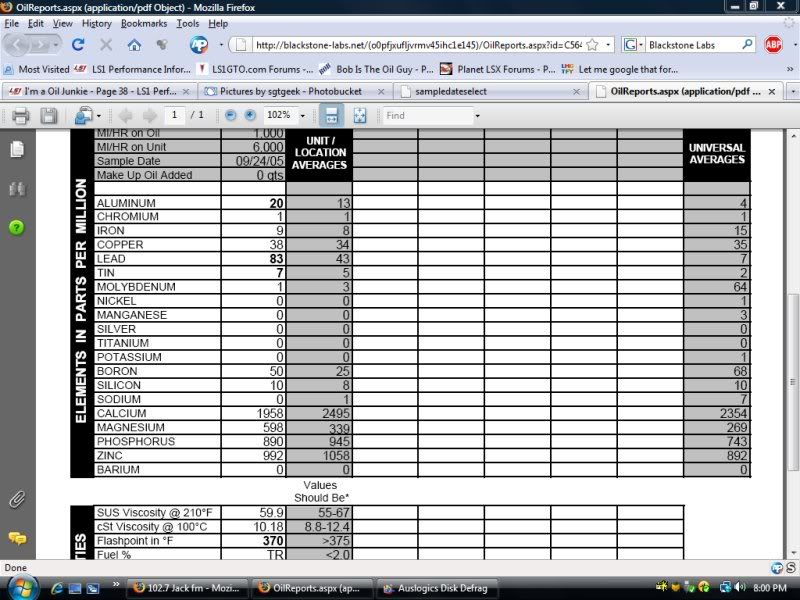The image size is (800, 600).
Task: Click the forward navigation arrow
Action: [40, 45]
